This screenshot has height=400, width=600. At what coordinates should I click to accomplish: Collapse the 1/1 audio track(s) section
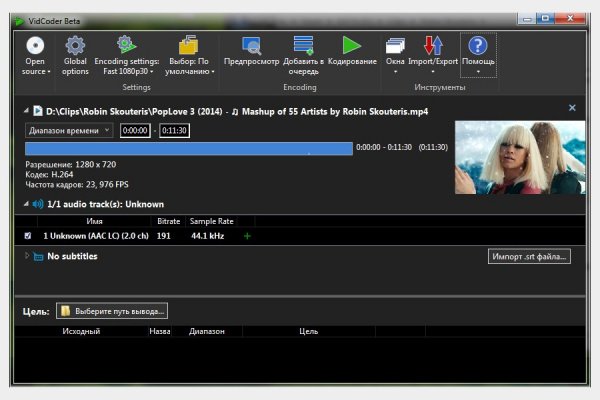click(26, 204)
